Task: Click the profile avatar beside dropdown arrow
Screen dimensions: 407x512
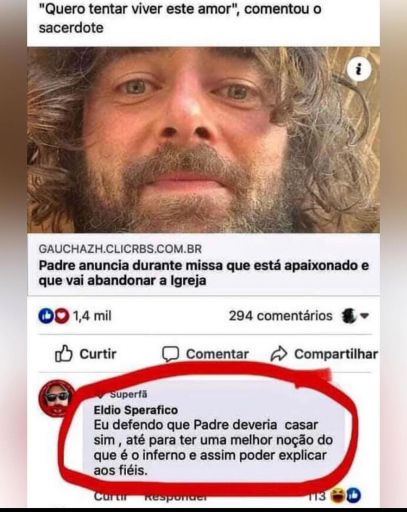Action: tap(349, 315)
